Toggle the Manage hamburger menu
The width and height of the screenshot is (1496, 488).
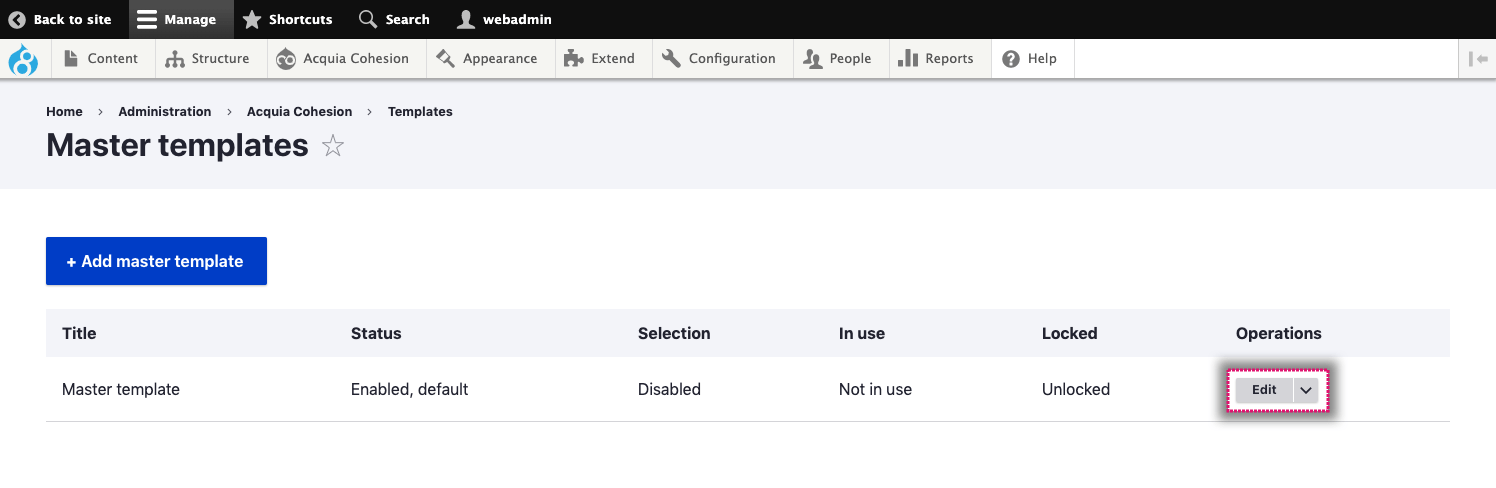(181, 19)
